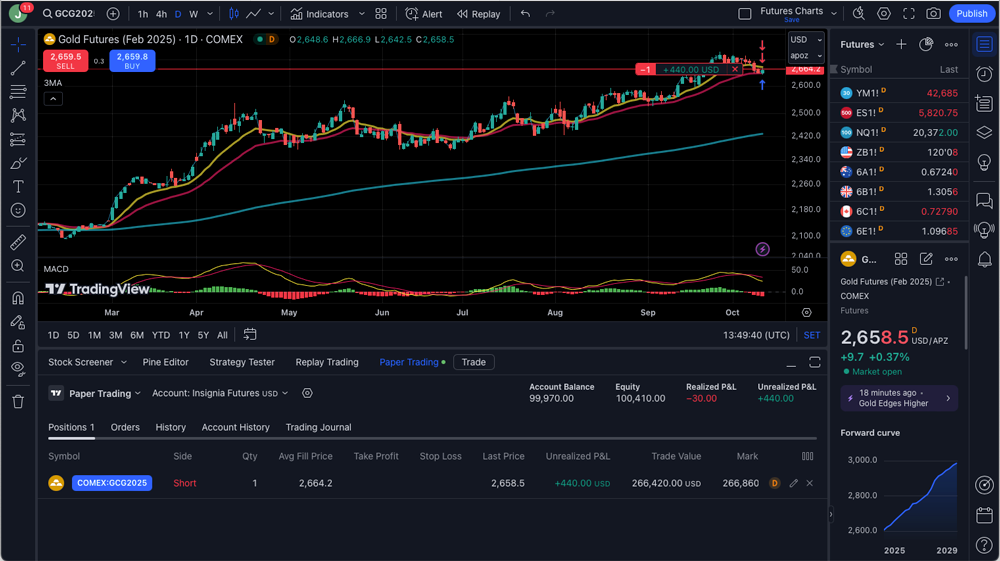Select the crosshair cursor tool
The height and width of the screenshot is (561, 1000).
tap(18, 44)
